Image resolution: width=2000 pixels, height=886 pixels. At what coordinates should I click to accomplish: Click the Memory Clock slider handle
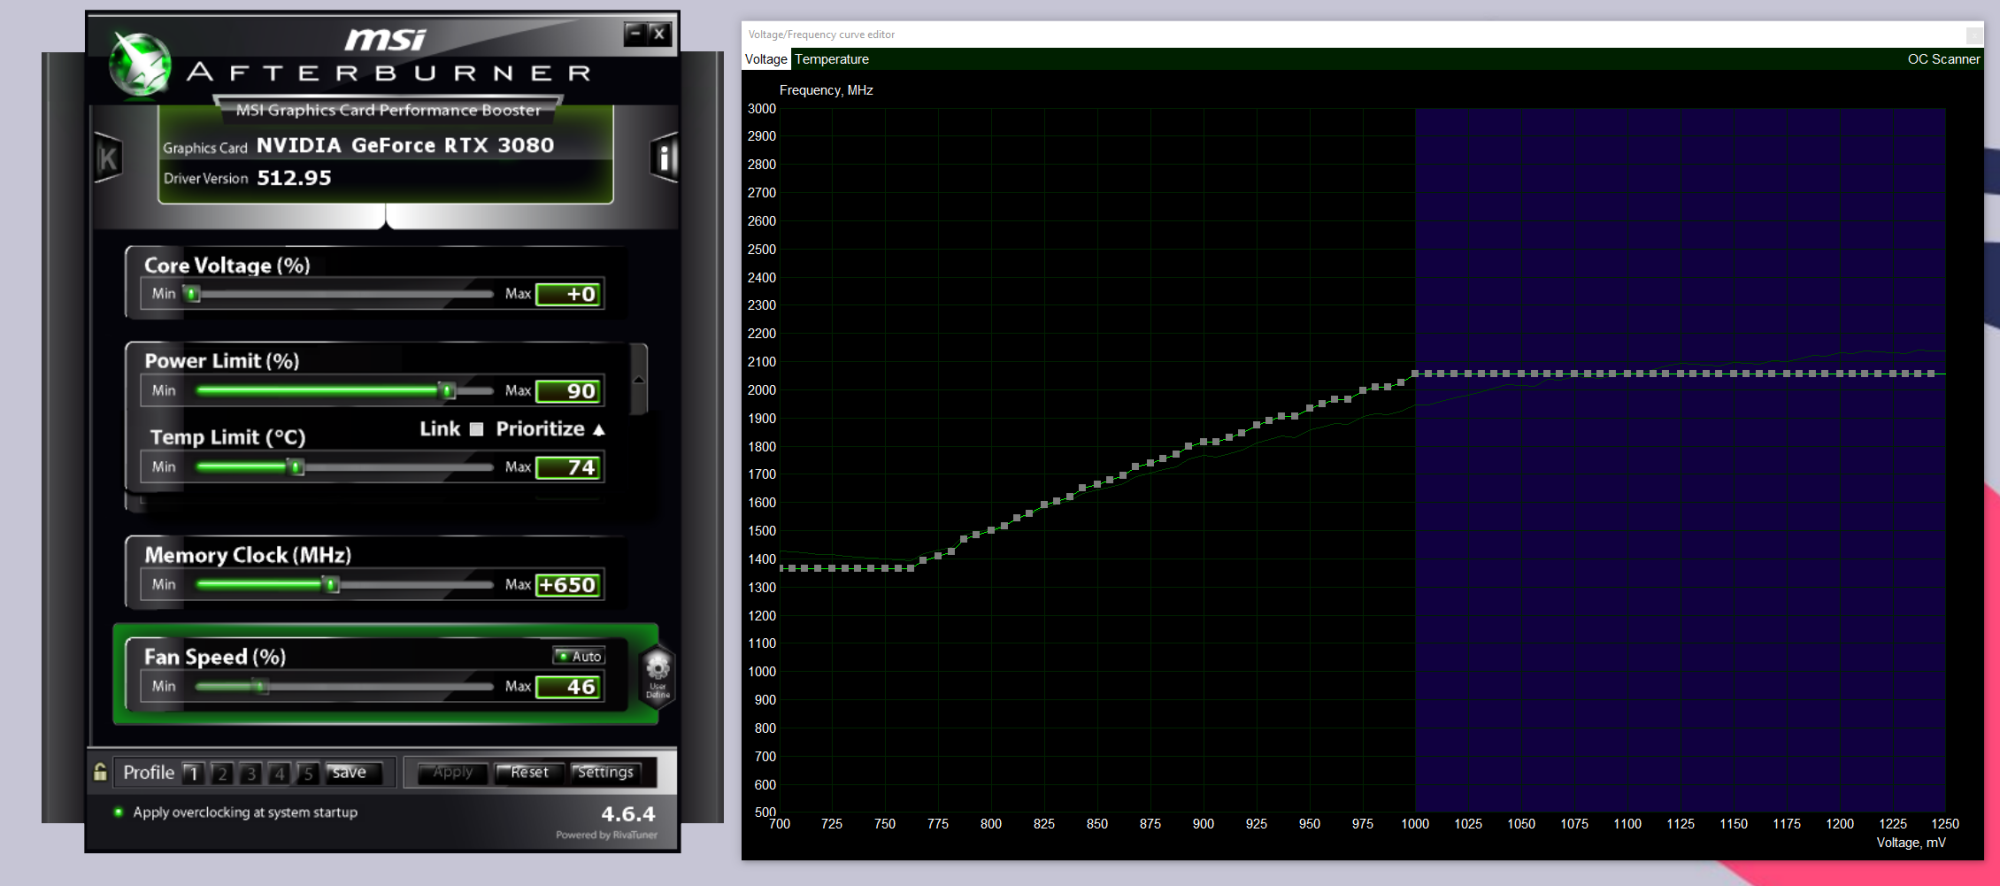point(332,585)
